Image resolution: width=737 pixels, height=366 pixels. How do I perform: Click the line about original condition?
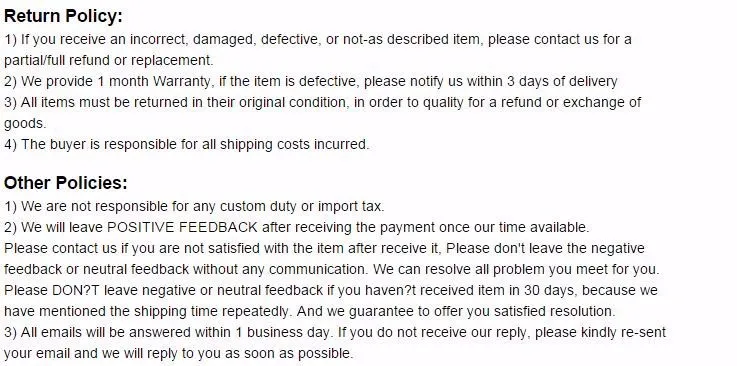[322, 102]
